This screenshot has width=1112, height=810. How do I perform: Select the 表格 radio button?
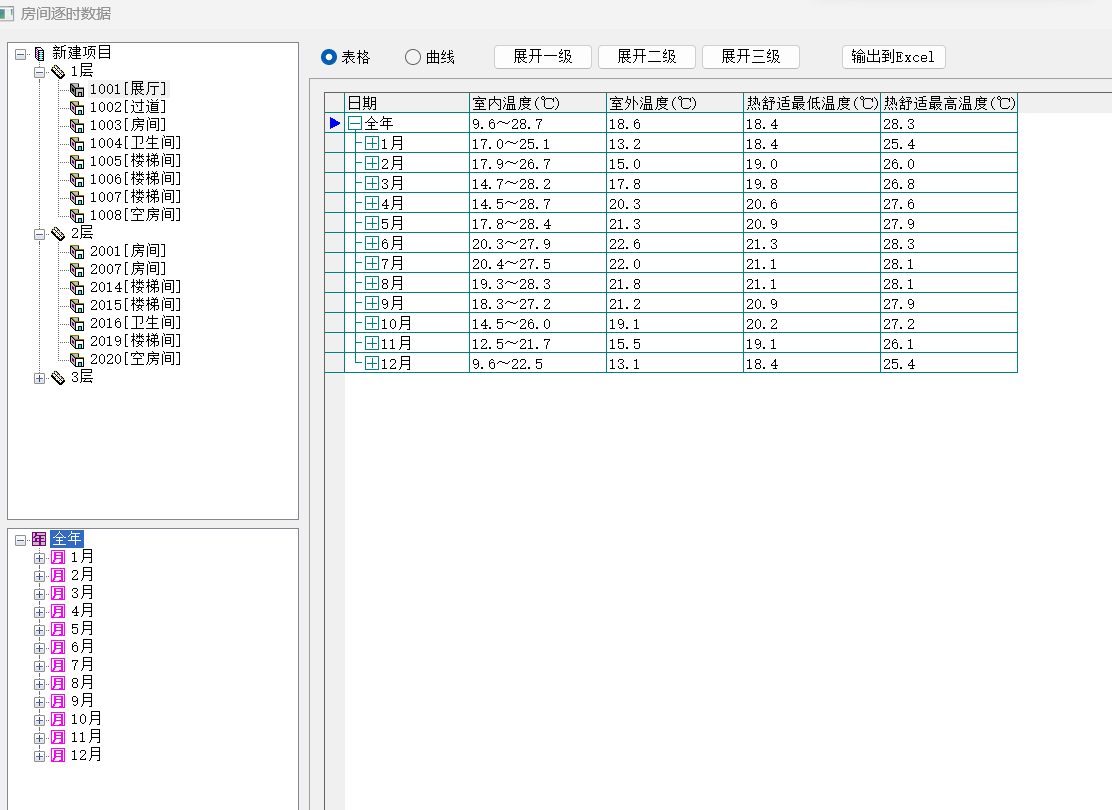pyautogui.click(x=329, y=57)
